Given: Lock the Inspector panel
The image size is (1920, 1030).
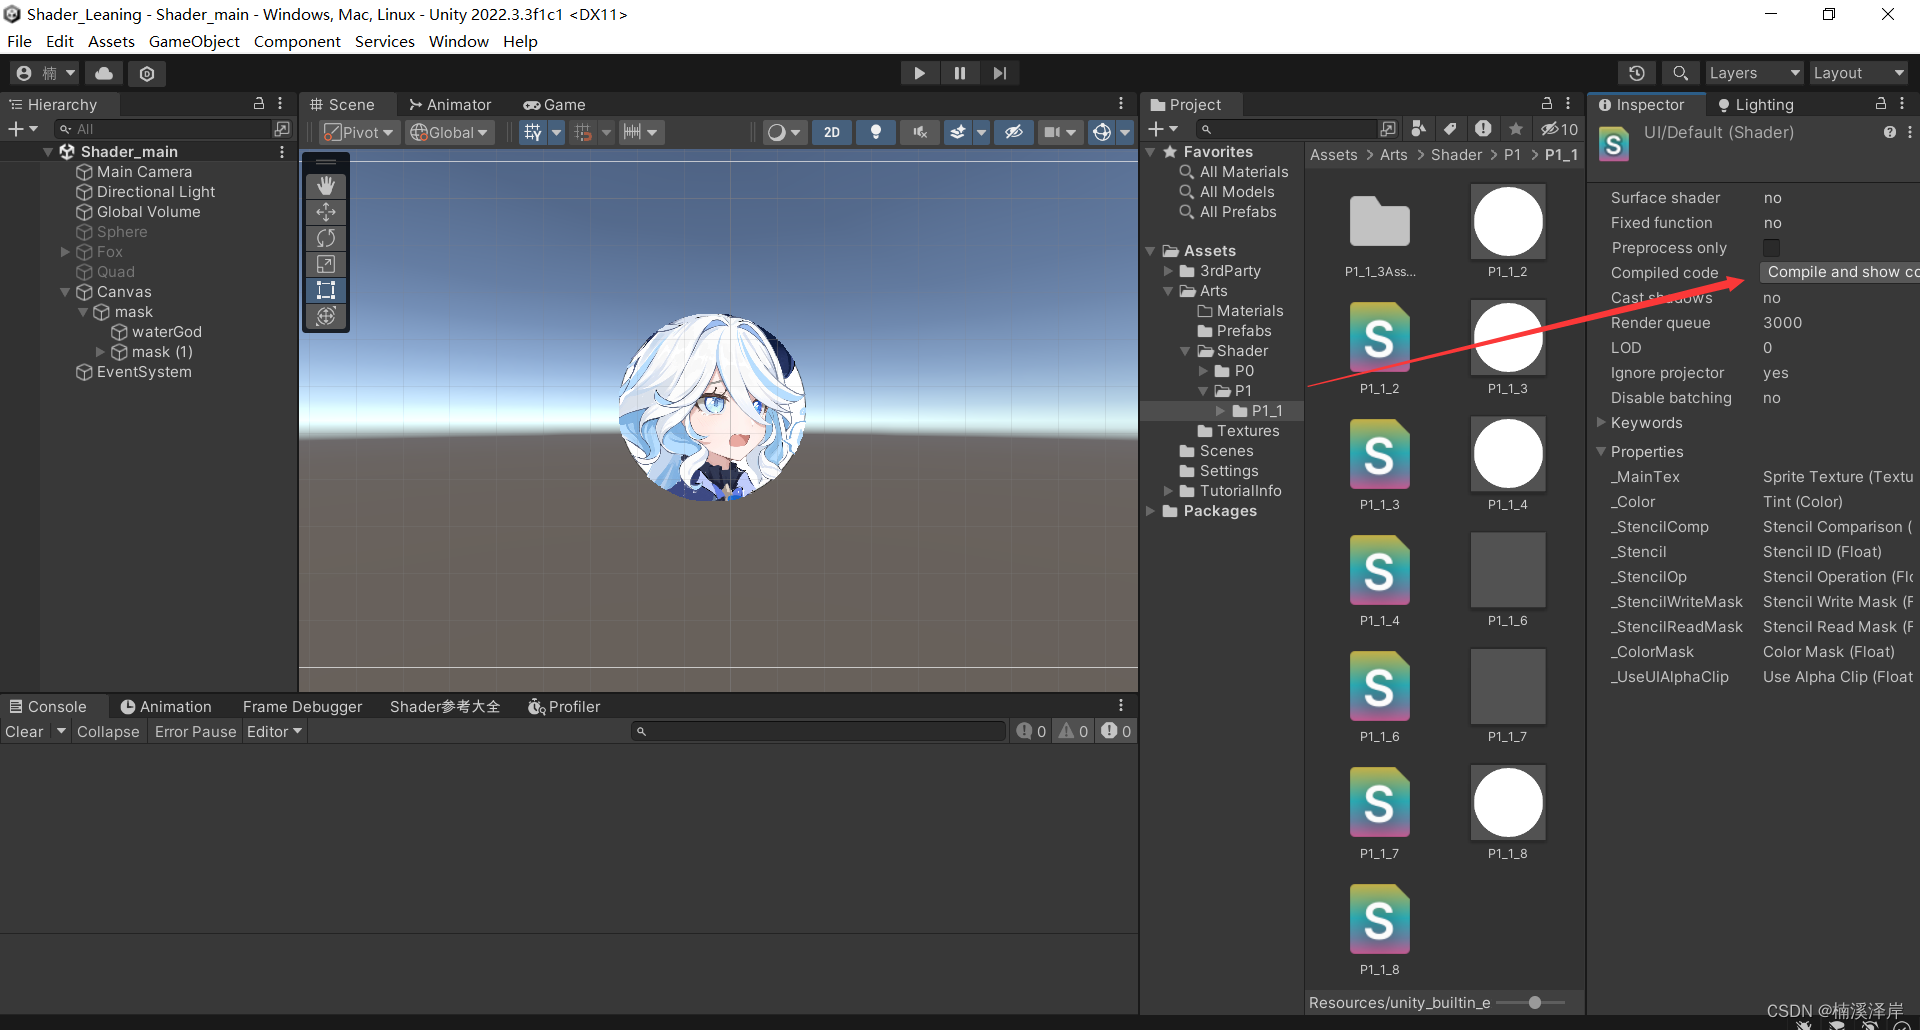Looking at the screenshot, I should coord(1881,103).
